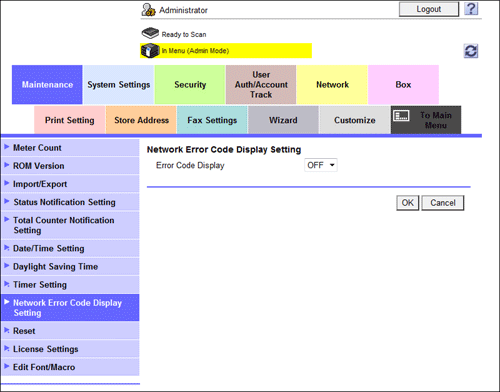
Task: Click arrow icon beside Reset
Action: point(6,330)
